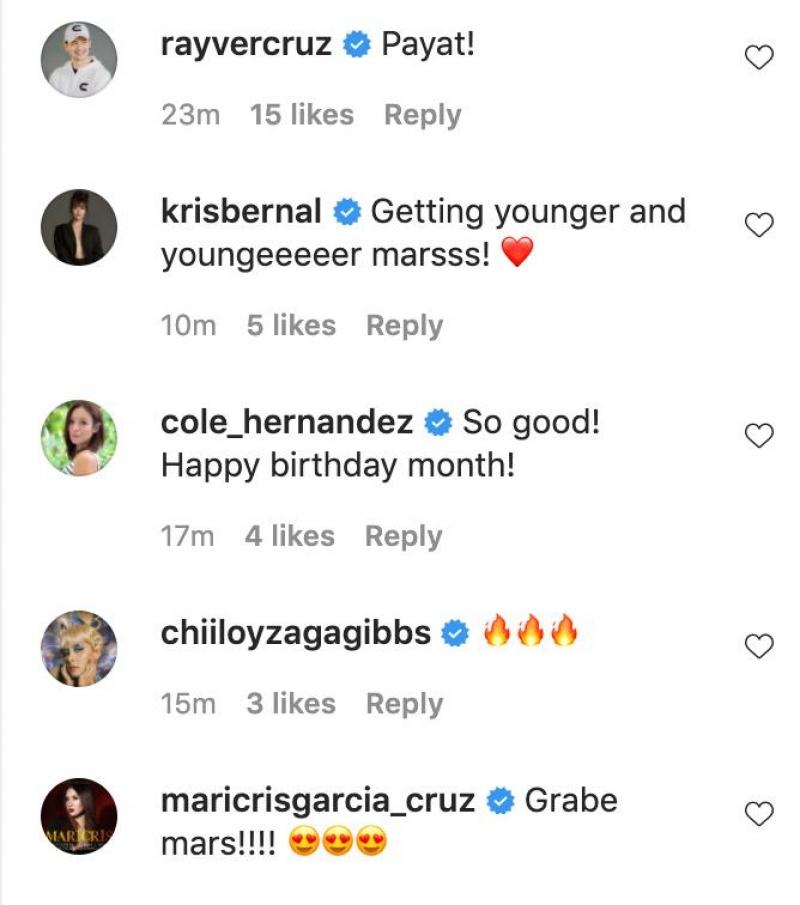Heart maricrisgarcia_cruz's 'Grabe mars' comment
Screen dimensions: 800x905
760,814
